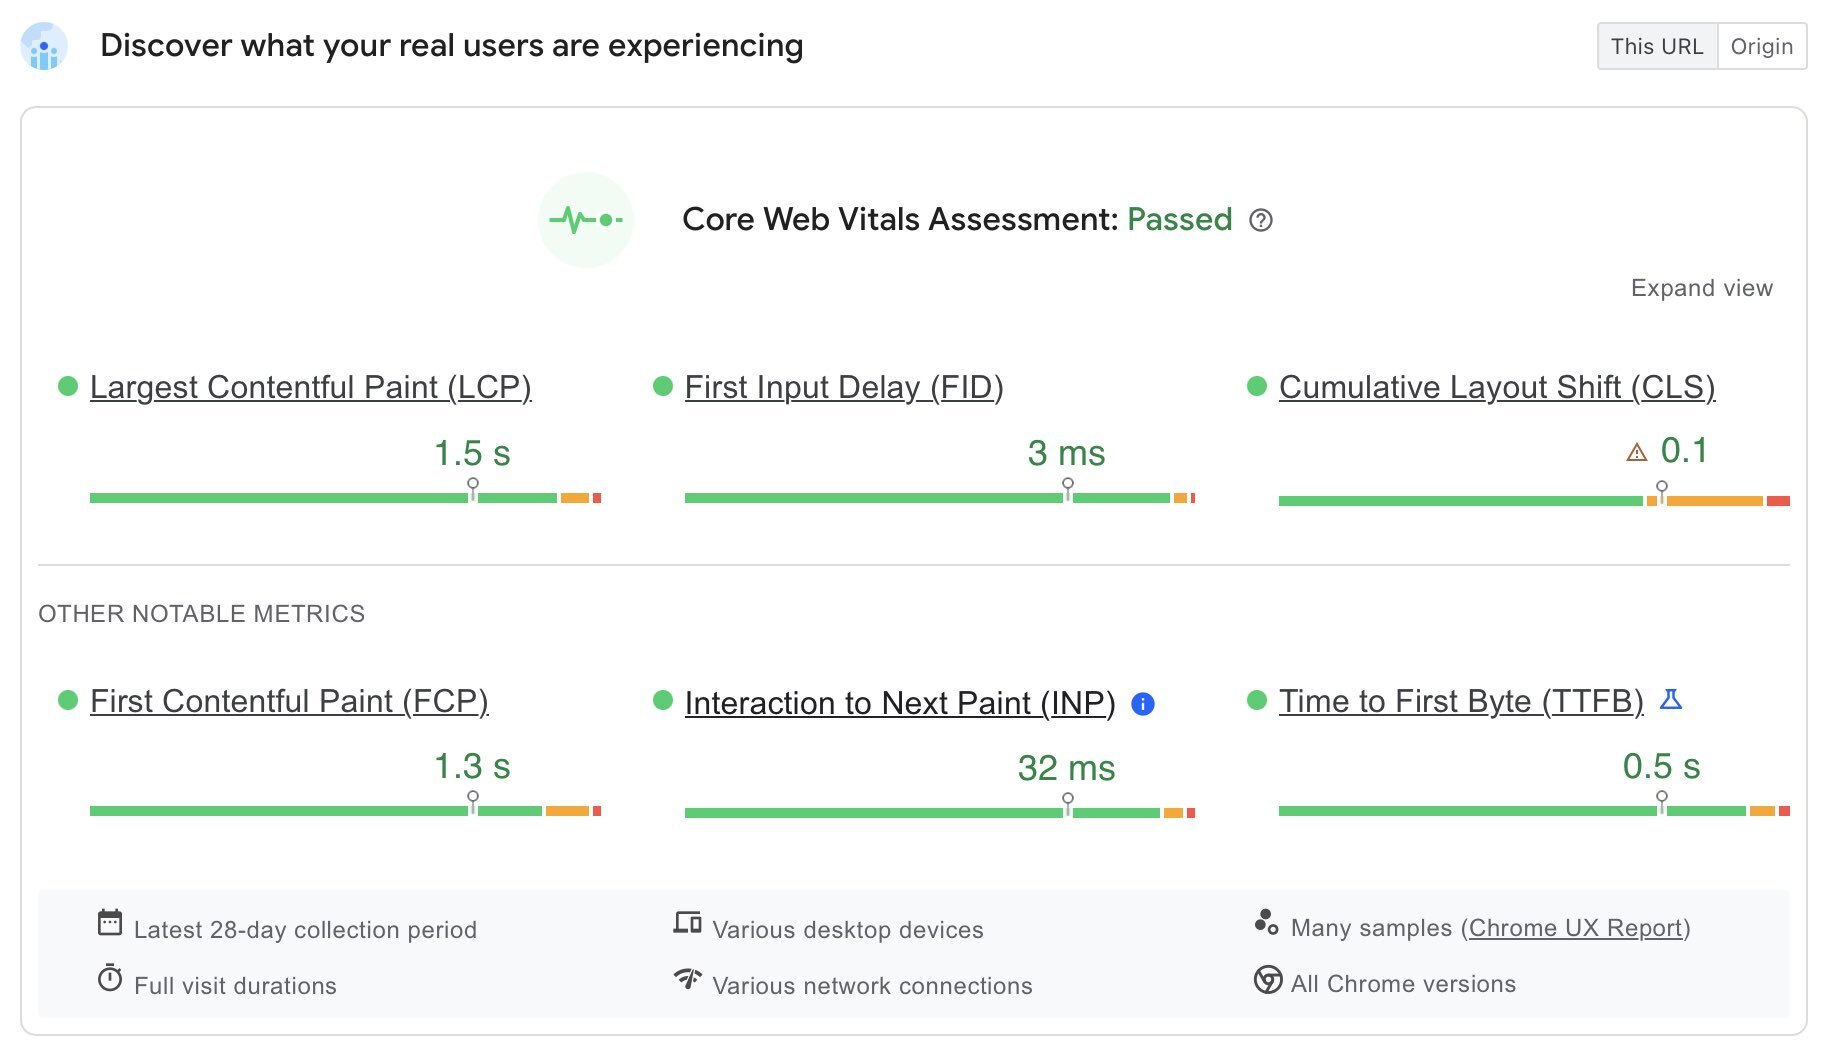Click the network connections icon
This screenshot has height=1054, width=1830.
[687, 978]
